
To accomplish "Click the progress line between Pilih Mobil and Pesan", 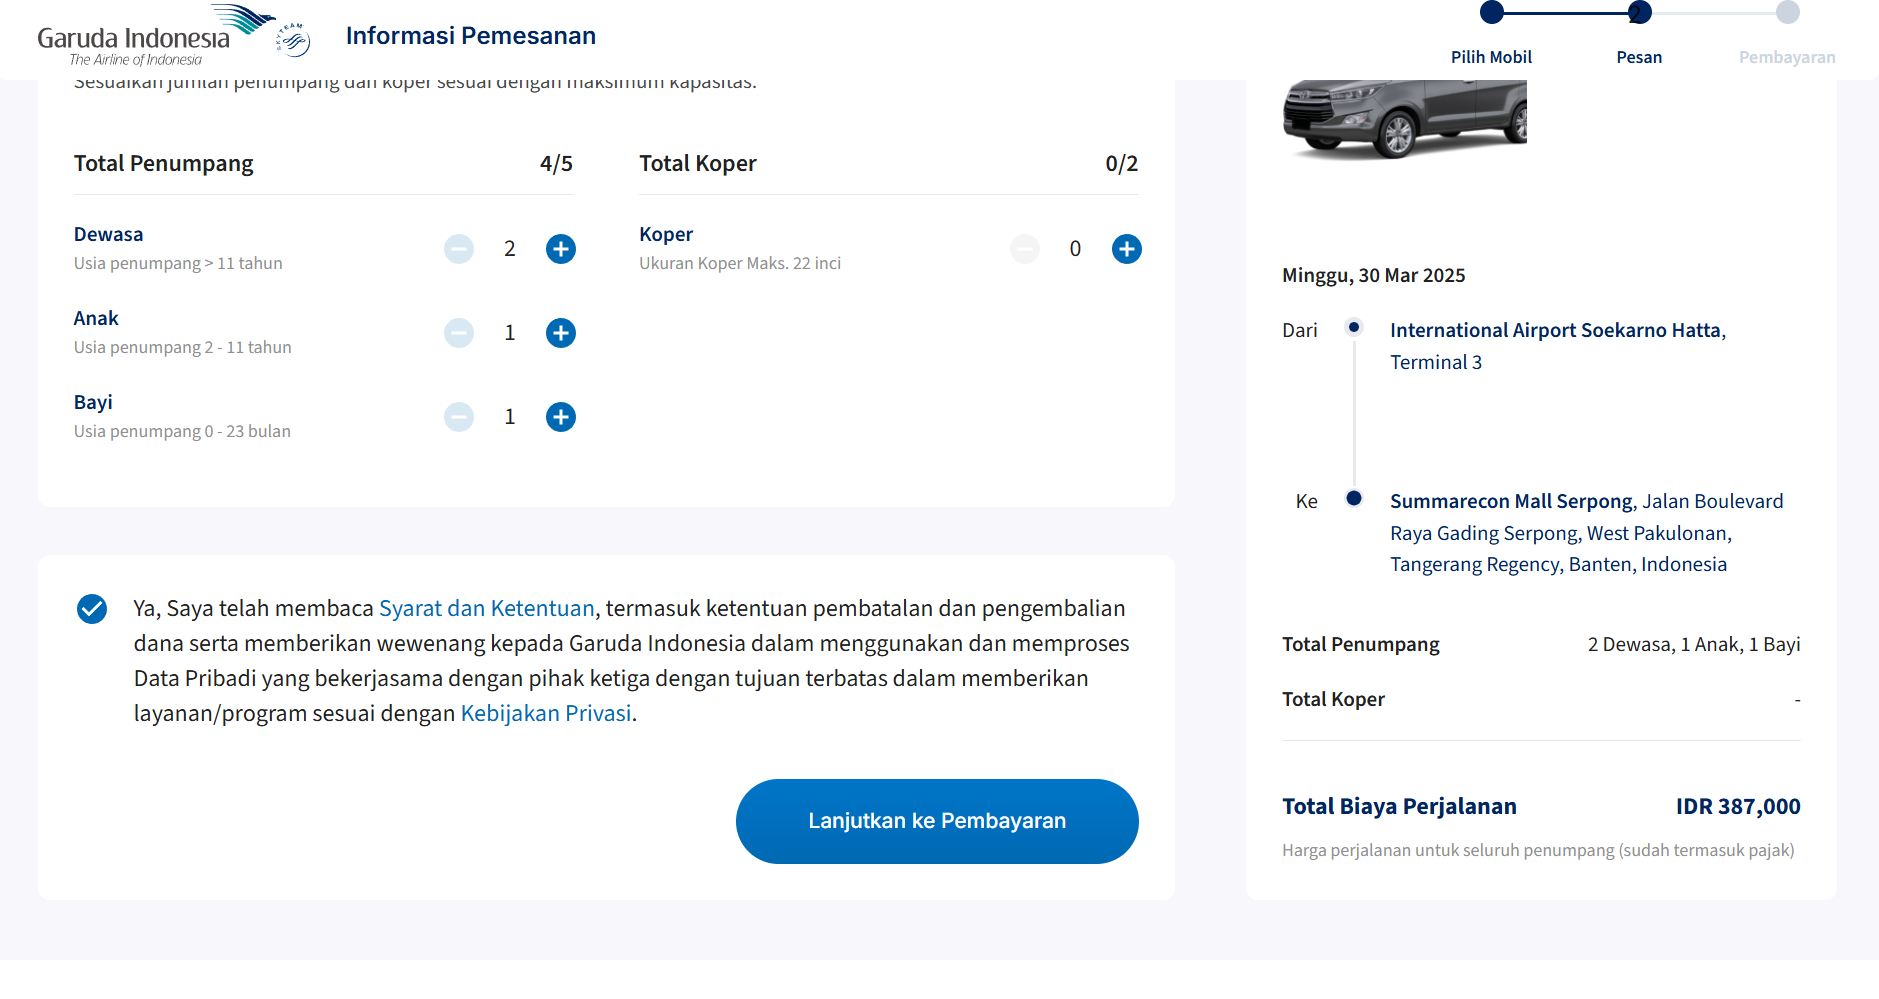I will (x=1565, y=13).
